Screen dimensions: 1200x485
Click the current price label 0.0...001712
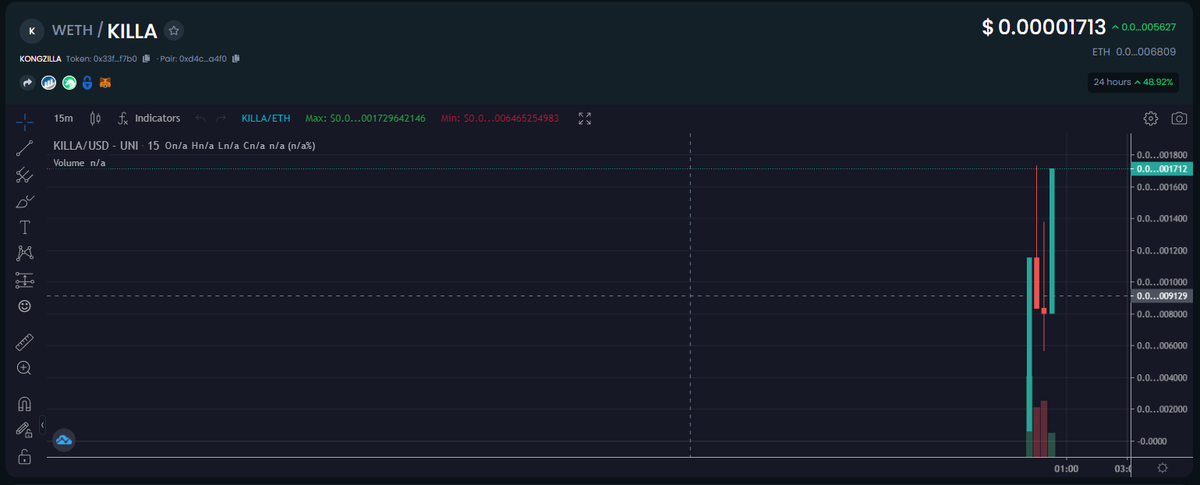click(x=1160, y=169)
